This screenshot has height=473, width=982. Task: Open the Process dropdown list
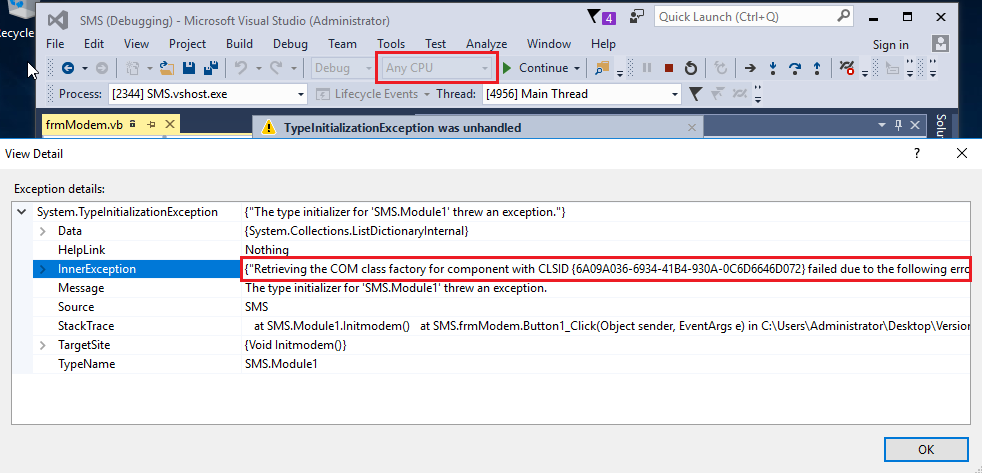click(301, 94)
